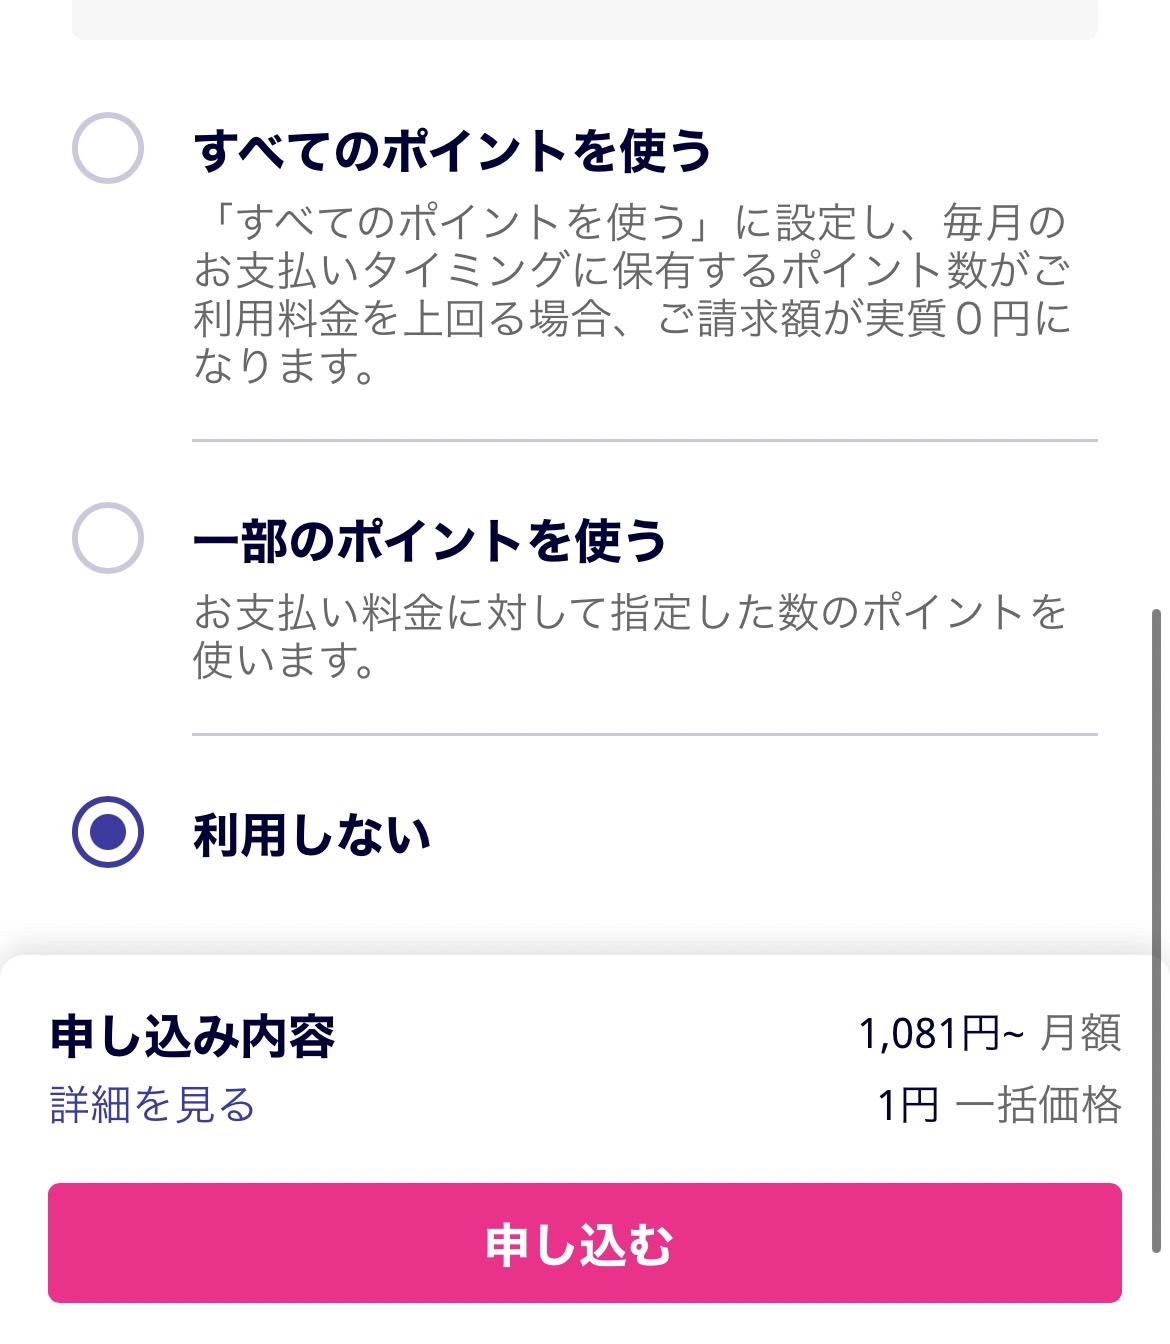Click the gray box at the top
The height and width of the screenshot is (1344, 1170).
[x=585, y=18]
